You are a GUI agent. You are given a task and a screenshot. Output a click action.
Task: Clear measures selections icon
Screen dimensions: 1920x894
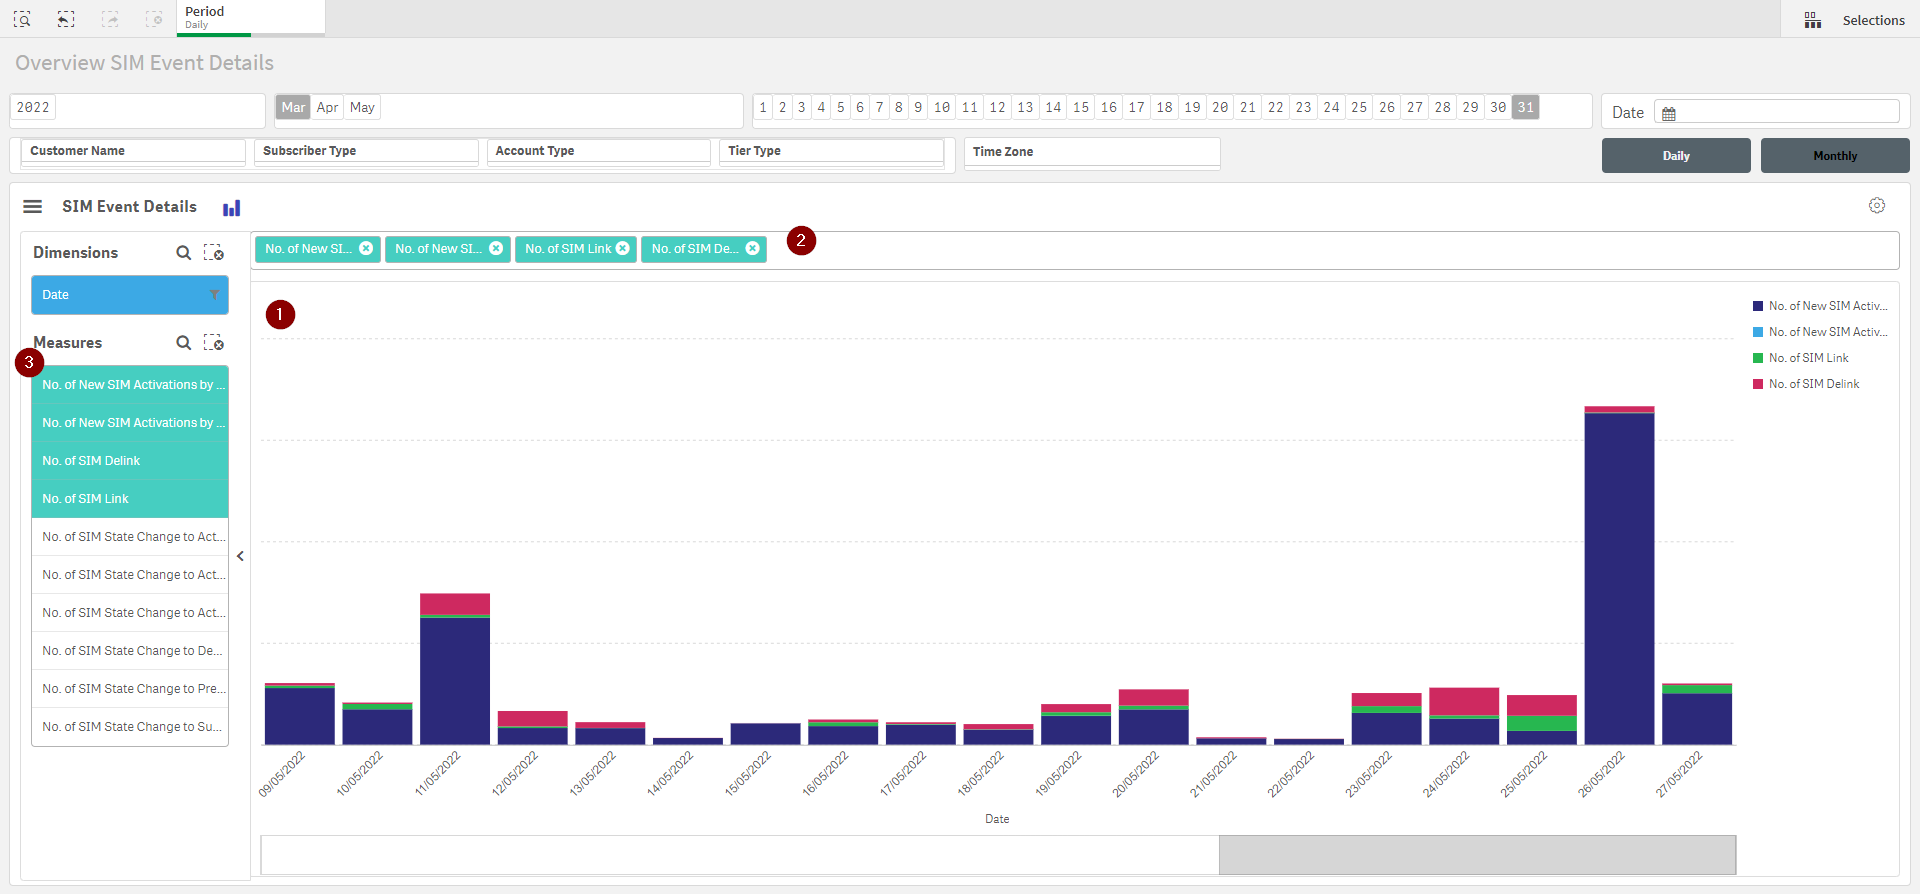[x=213, y=343]
